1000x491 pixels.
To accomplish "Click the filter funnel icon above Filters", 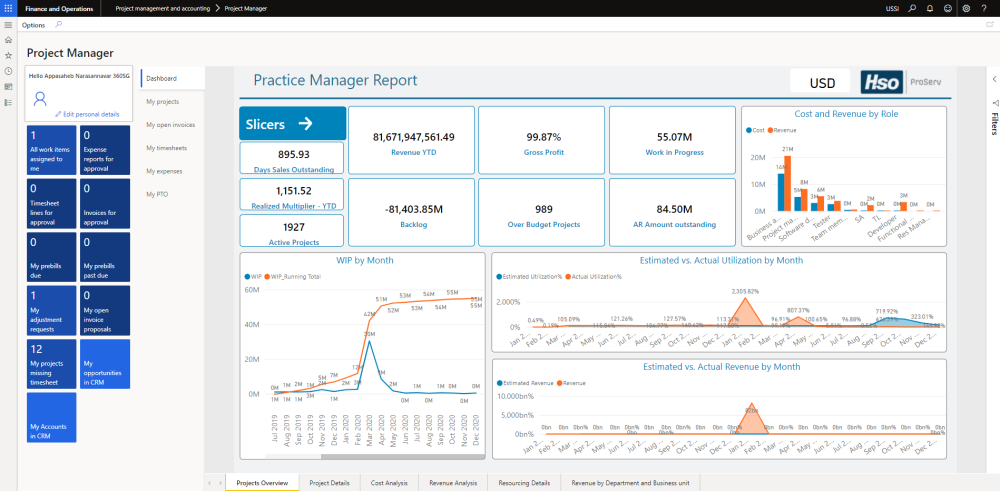I will click(x=994, y=102).
